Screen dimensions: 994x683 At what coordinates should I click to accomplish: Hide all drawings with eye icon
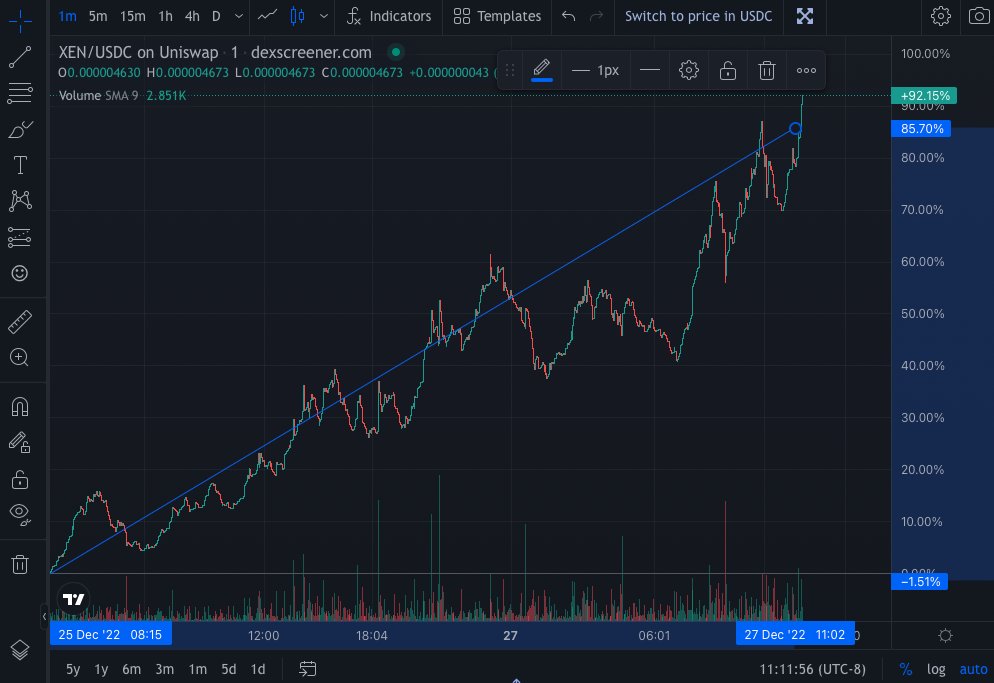[20, 514]
